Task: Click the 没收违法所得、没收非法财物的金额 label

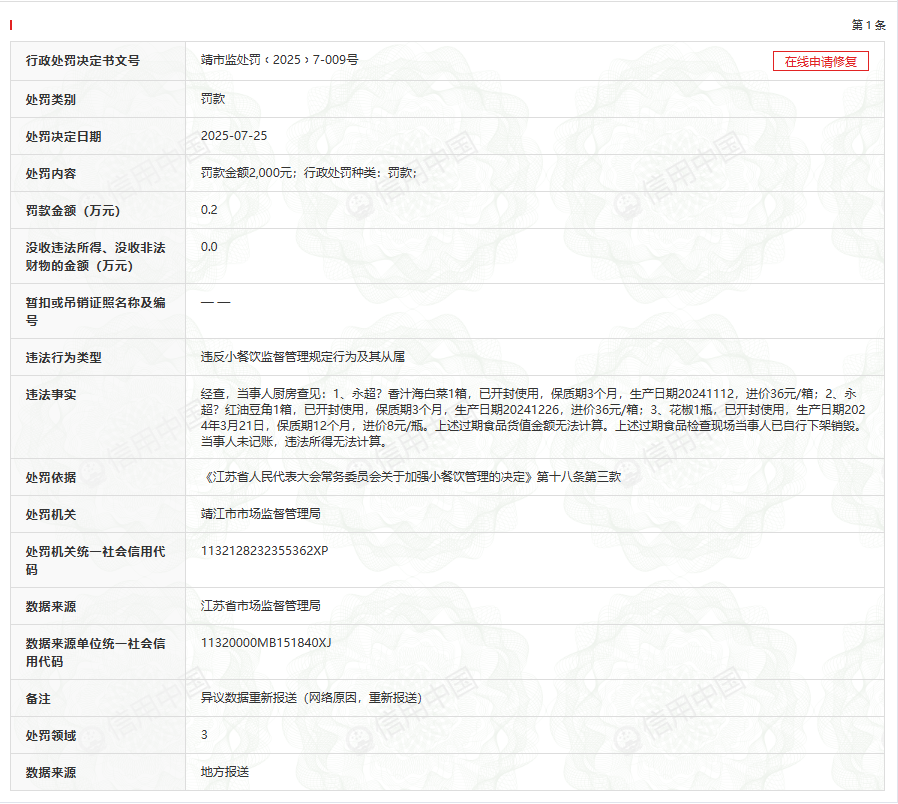Action: (95, 257)
